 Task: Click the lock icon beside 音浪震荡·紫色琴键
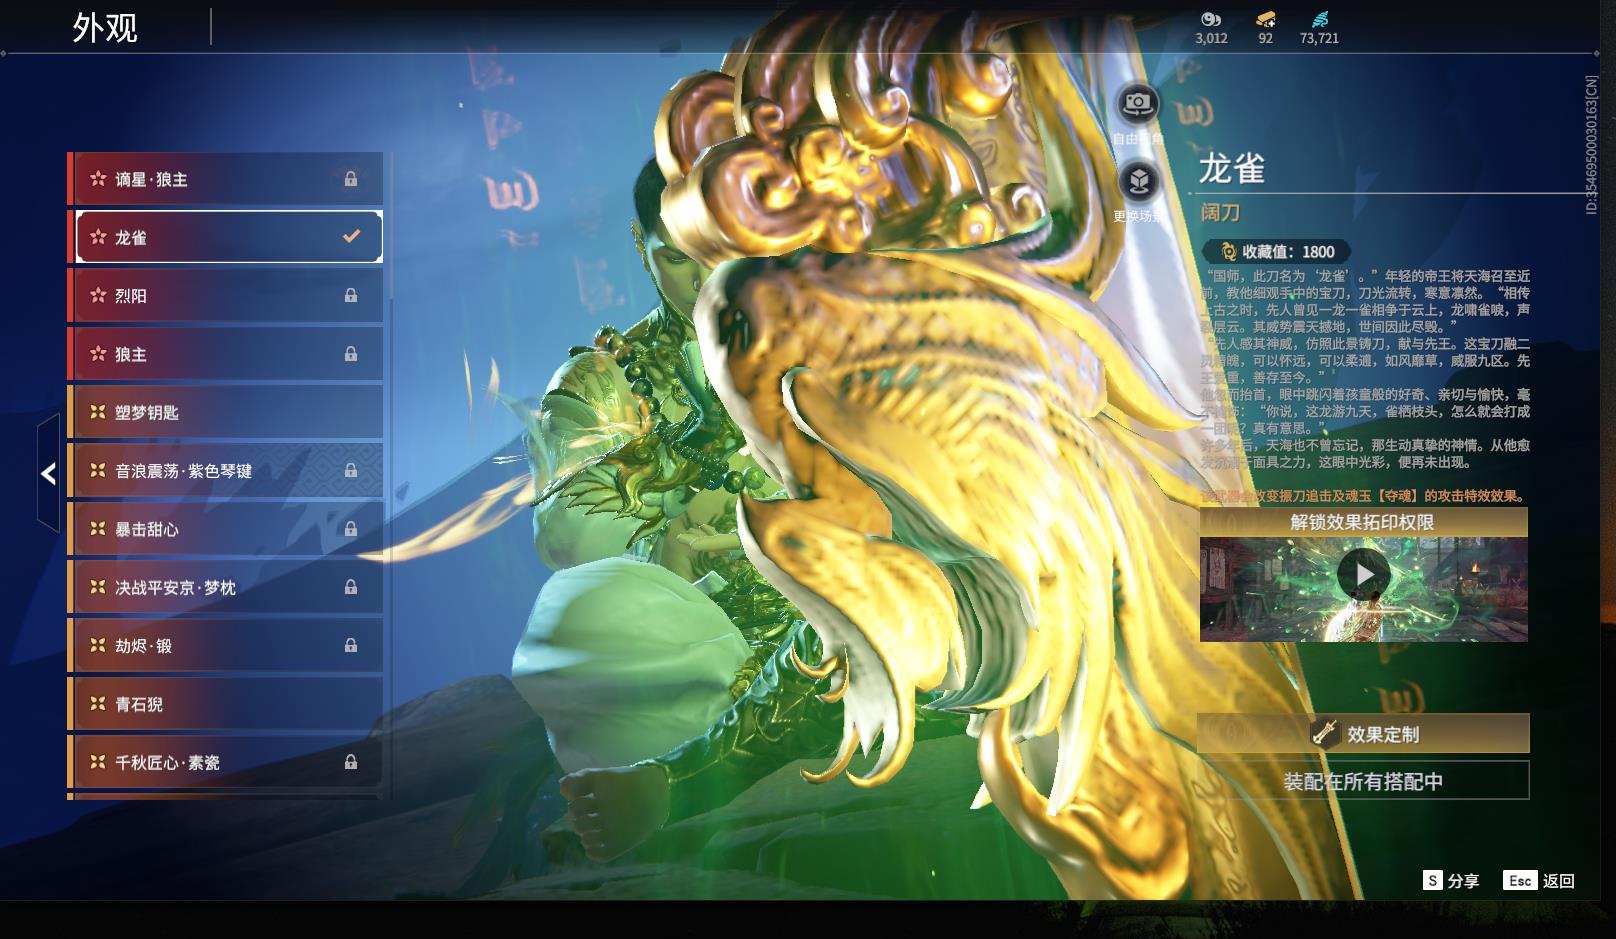[x=351, y=470]
